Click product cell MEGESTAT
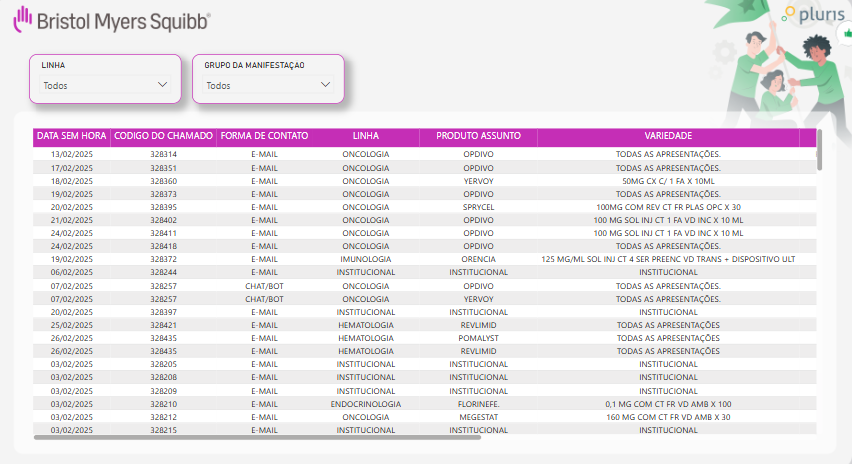This screenshot has height=464, width=852. click(x=478, y=417)
